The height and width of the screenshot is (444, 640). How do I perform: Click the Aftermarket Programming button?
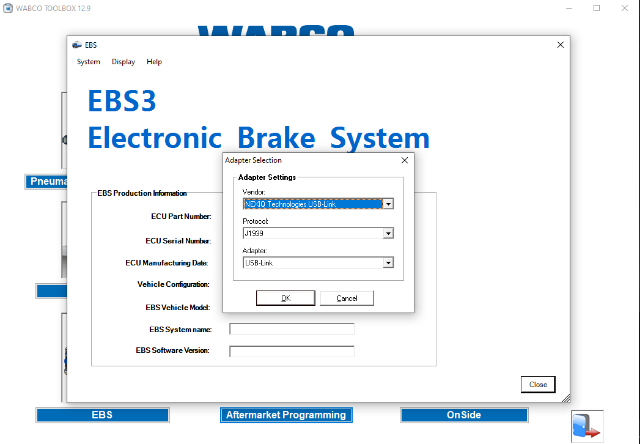pos(286,415)
